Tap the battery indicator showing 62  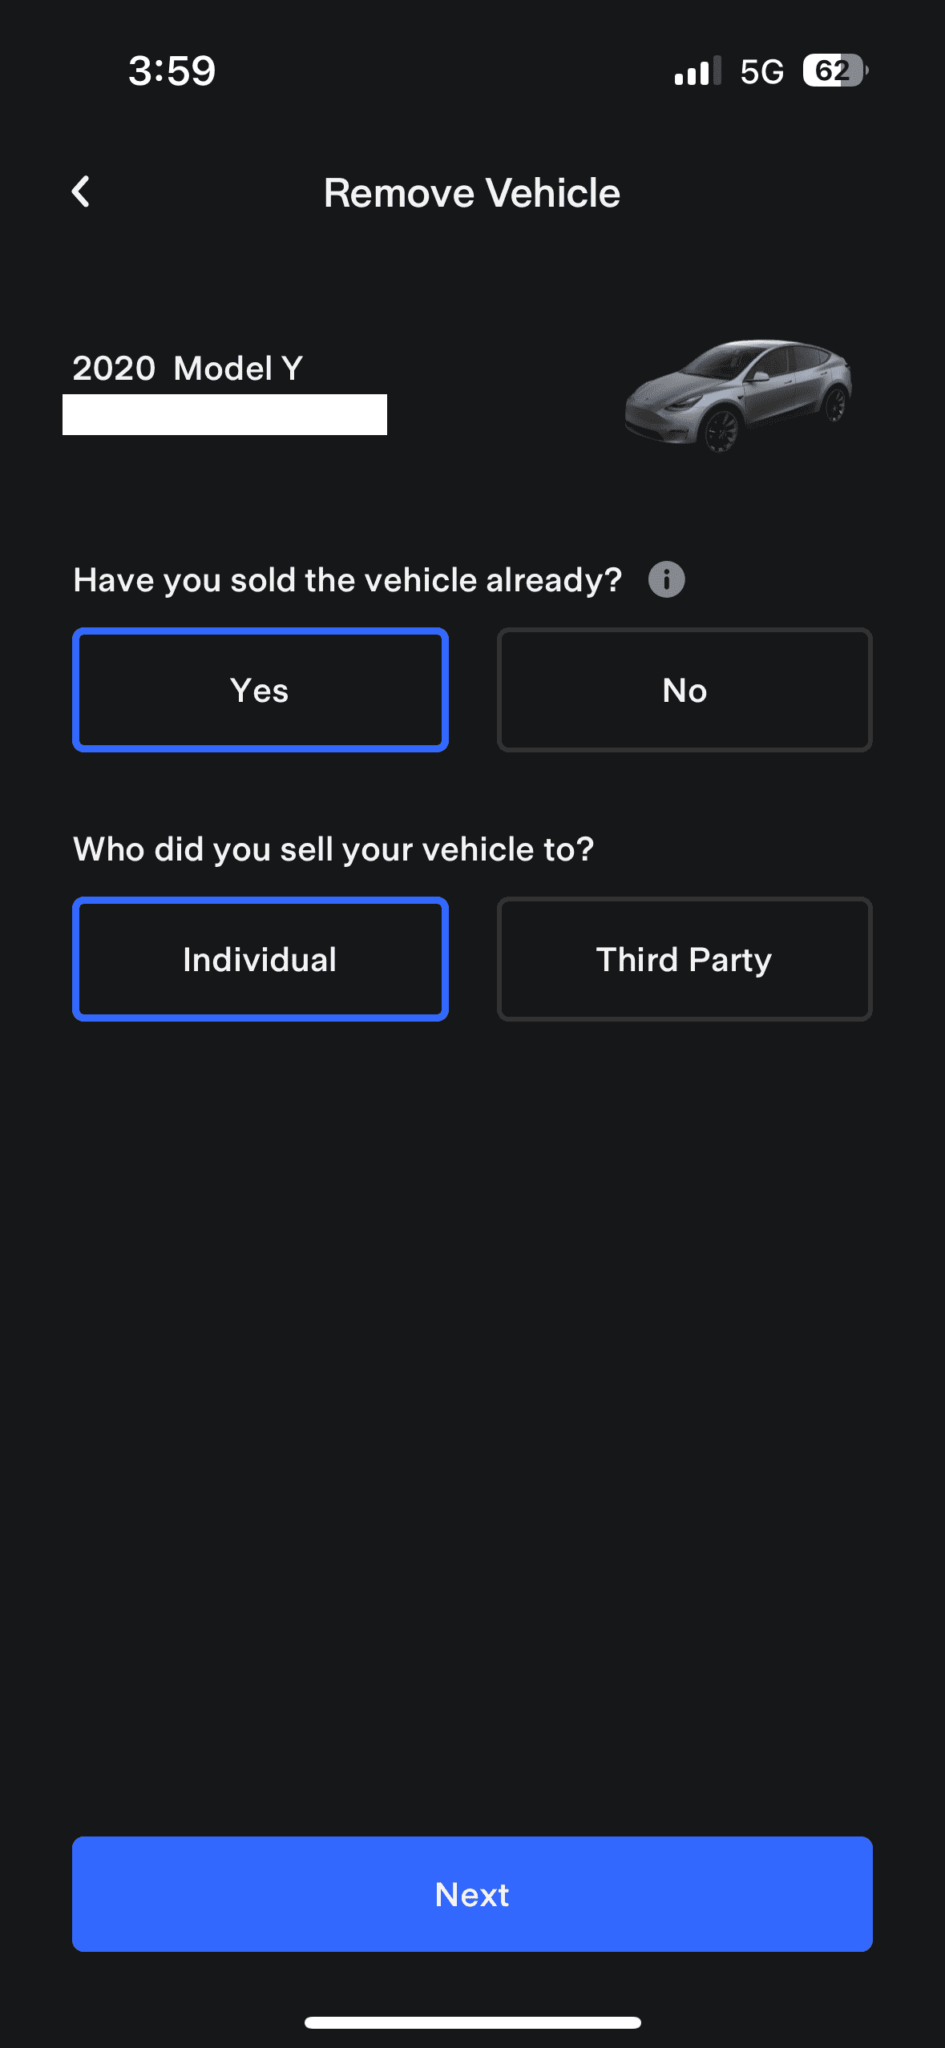click(831, 70)
